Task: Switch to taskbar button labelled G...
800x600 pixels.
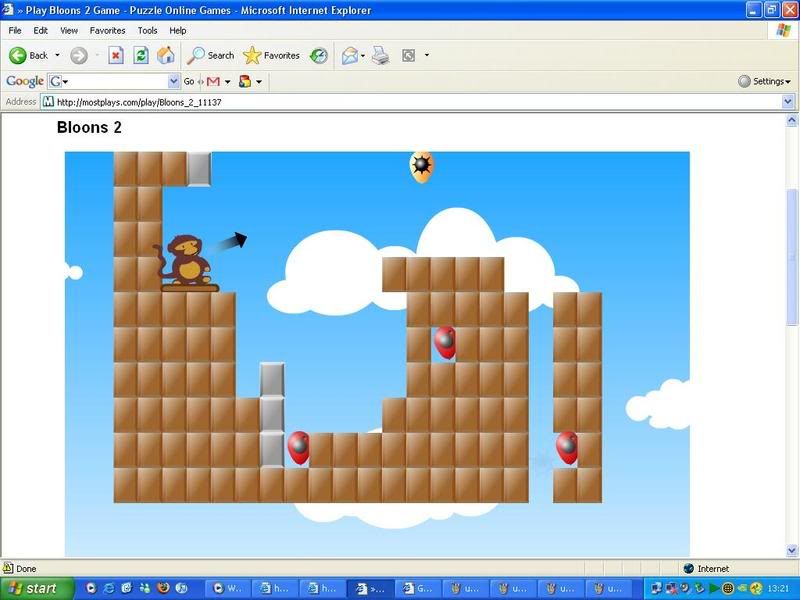Action: pos(418,589)
